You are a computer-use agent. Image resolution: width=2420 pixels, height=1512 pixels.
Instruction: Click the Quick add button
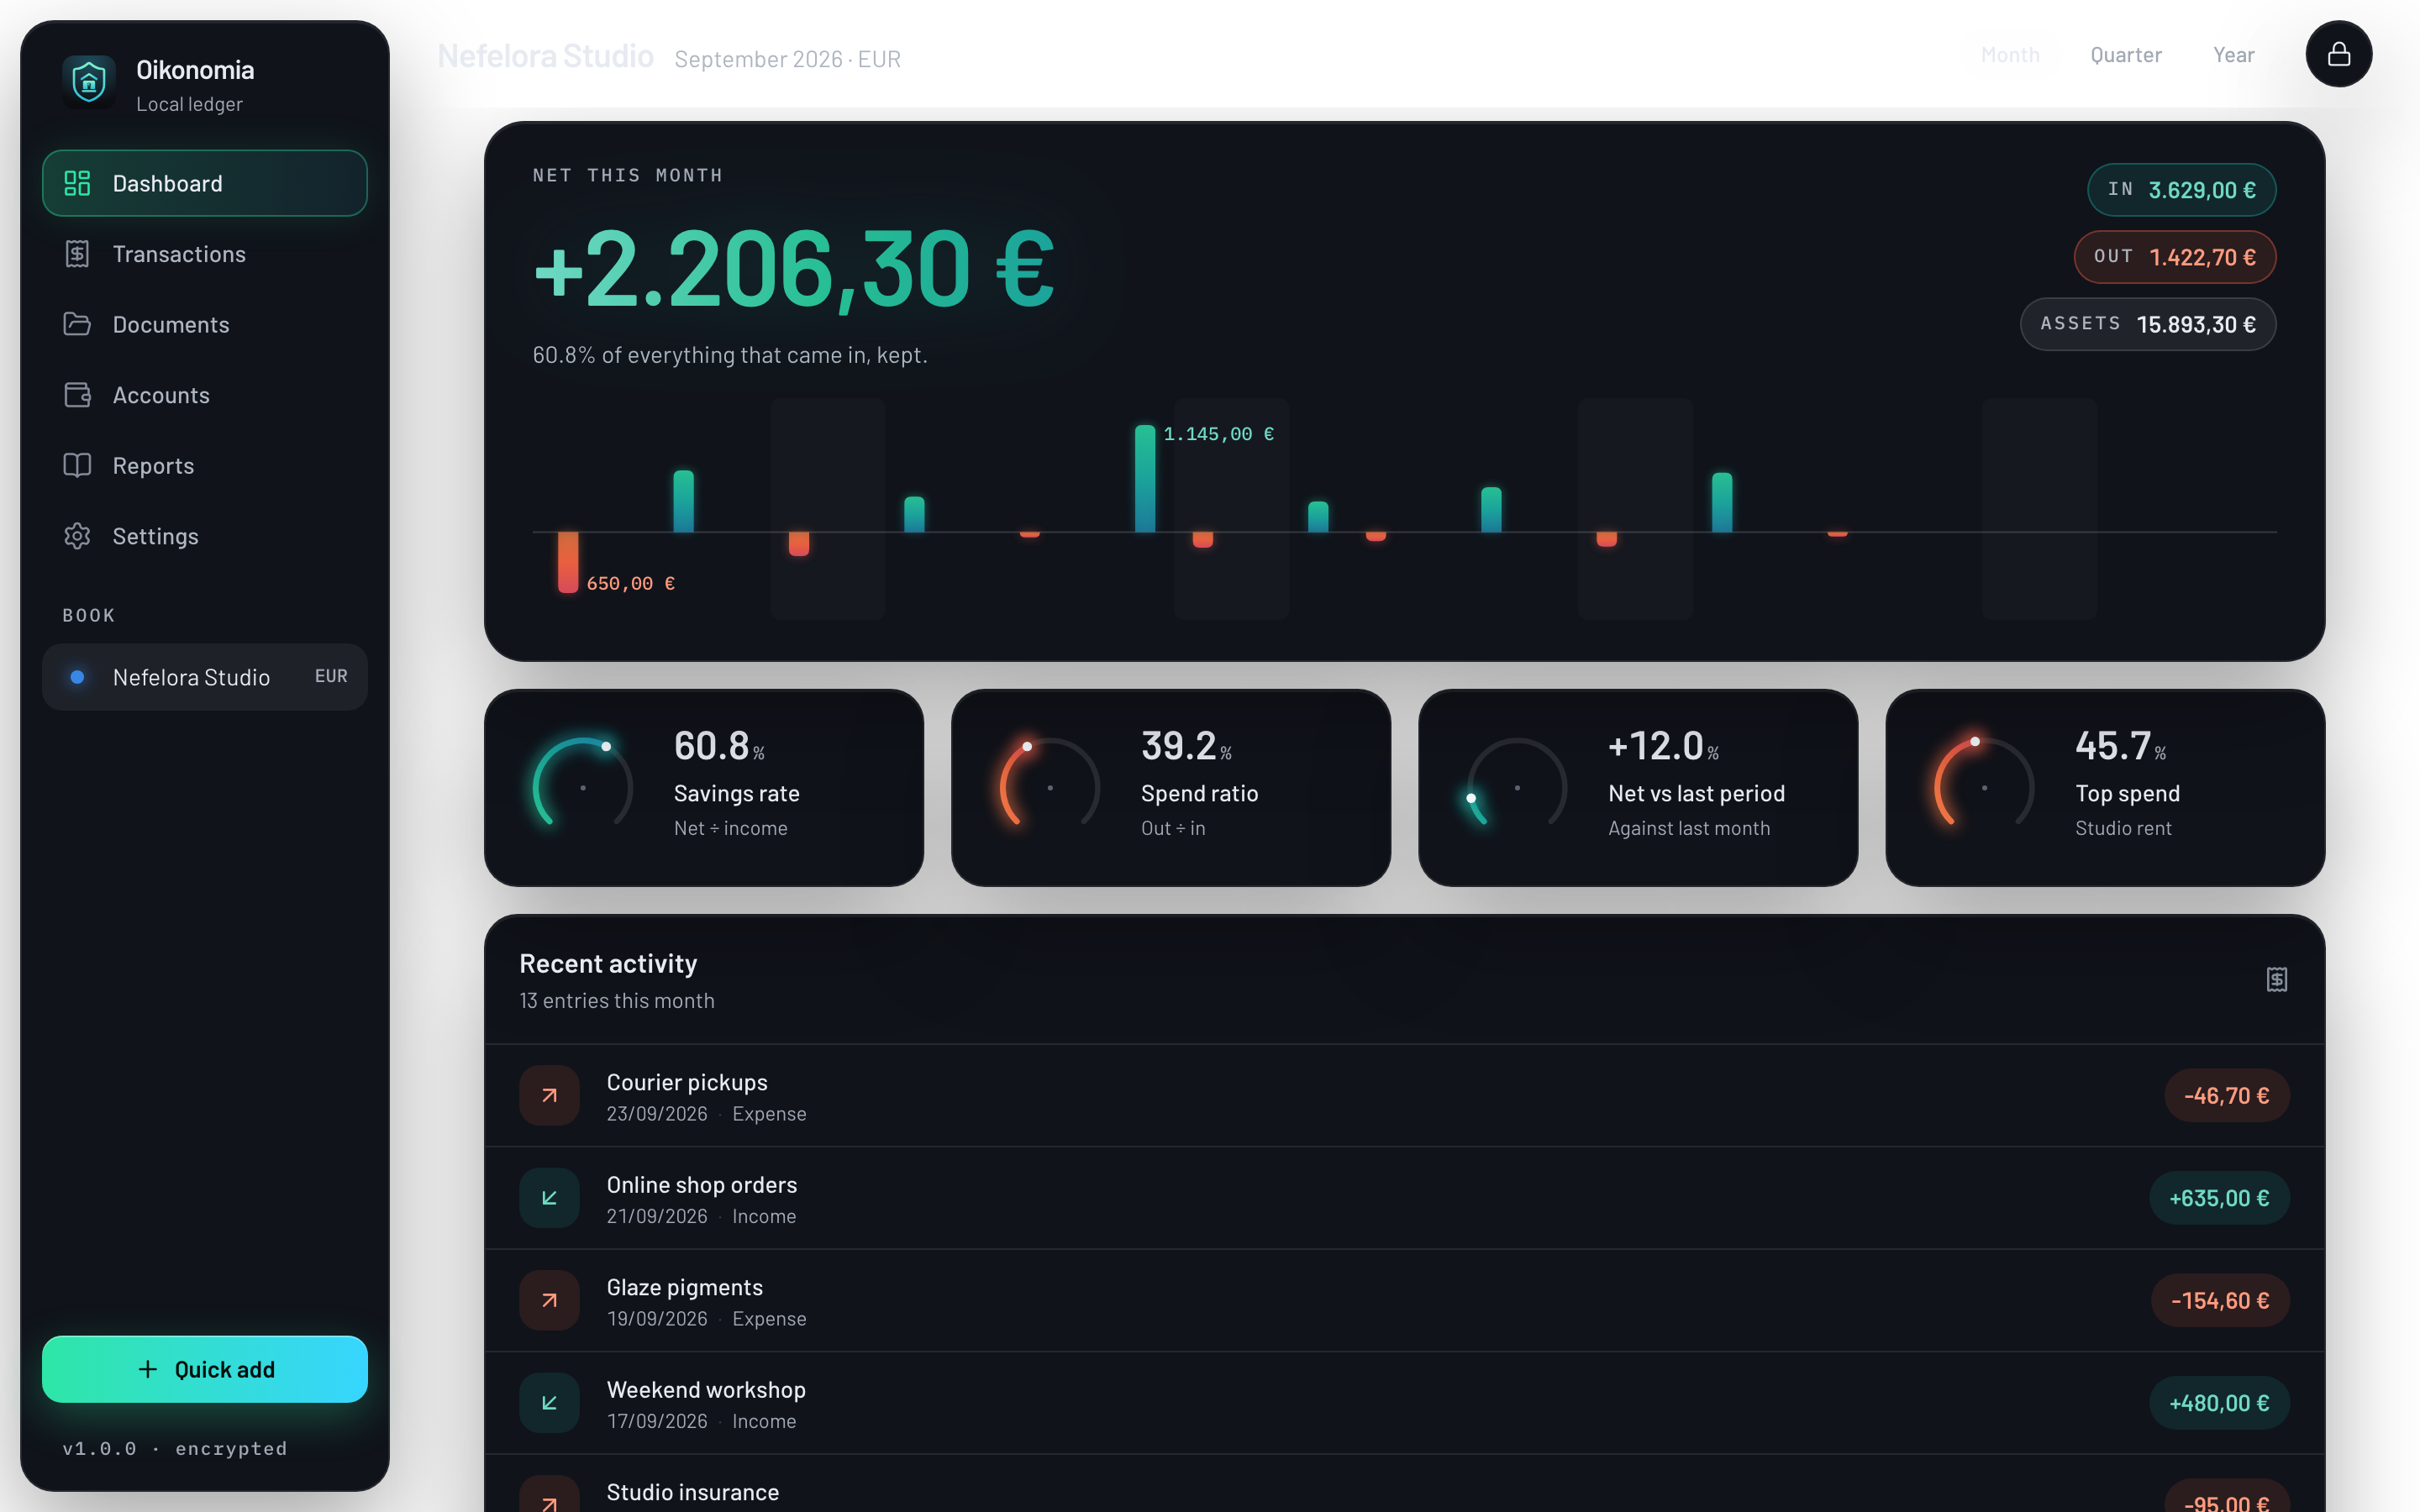pos(205,1369)
